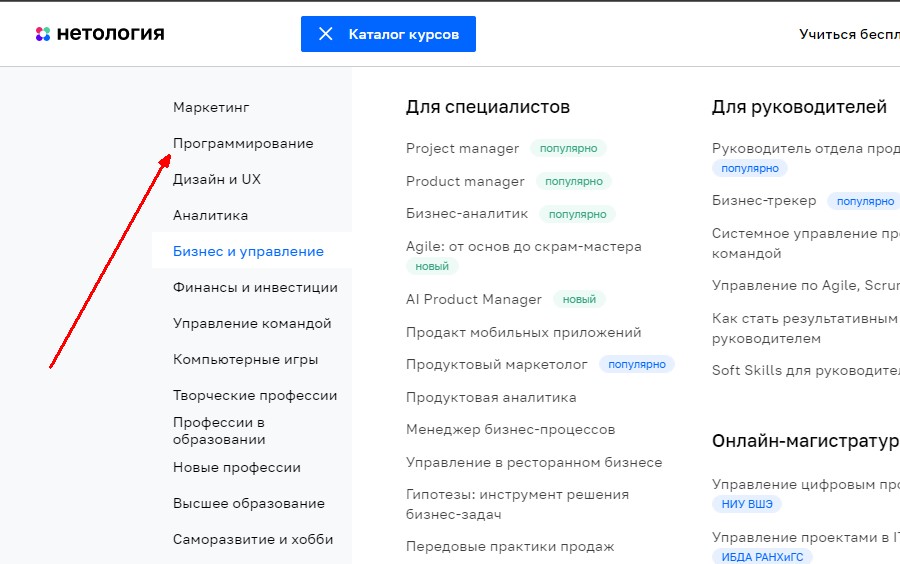The image size is (900, 564).
Task: Open Управление по Agile, Scrum course
Action: tap(806, 286)
